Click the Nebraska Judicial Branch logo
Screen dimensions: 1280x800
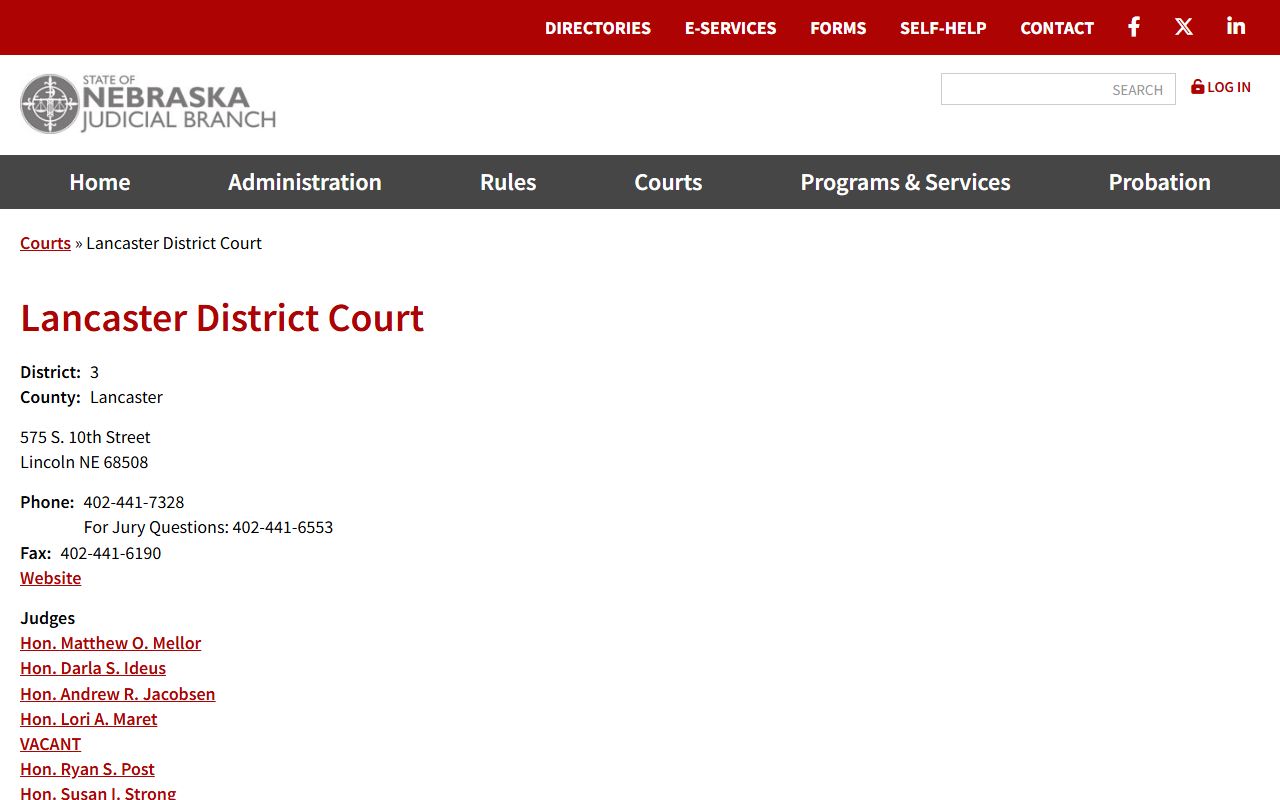click(148, 104)
